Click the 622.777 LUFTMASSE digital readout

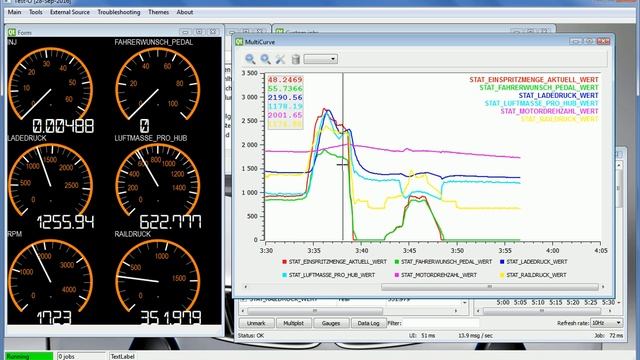point(171,222)
